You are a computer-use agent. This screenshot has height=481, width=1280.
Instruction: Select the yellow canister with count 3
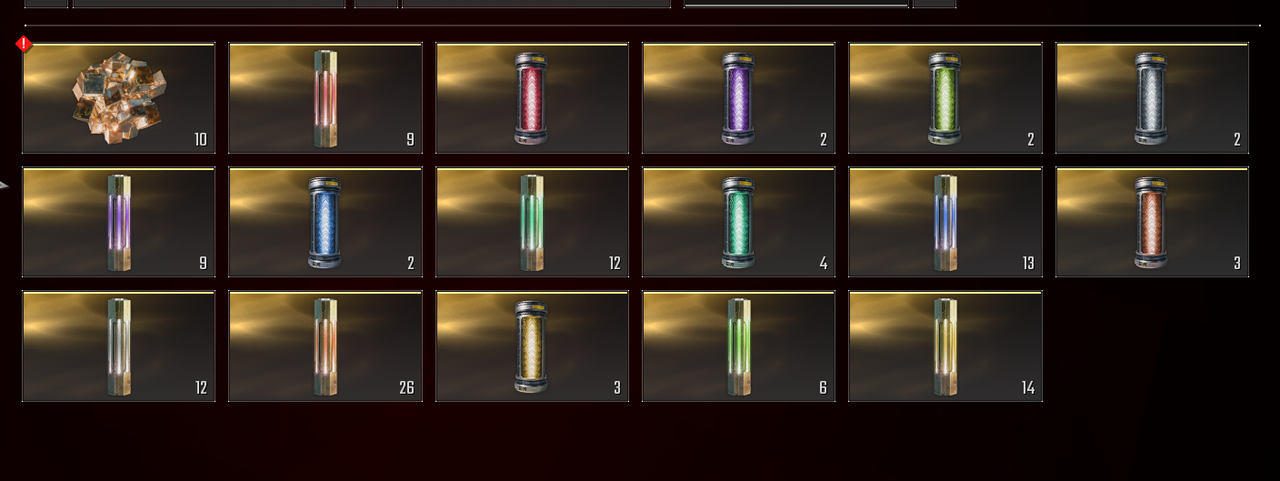point(532,346)
